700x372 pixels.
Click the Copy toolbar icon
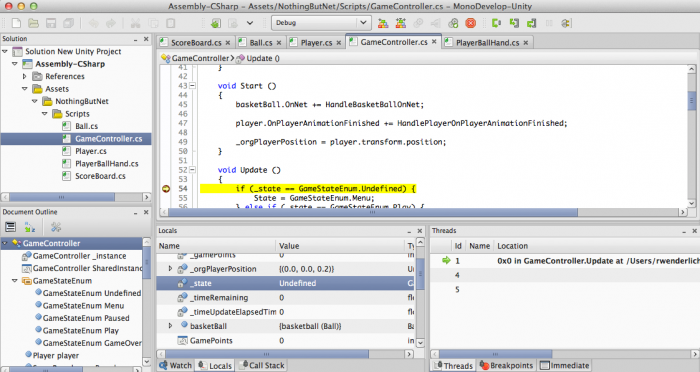pyautogui.click(x=153, y=23)
